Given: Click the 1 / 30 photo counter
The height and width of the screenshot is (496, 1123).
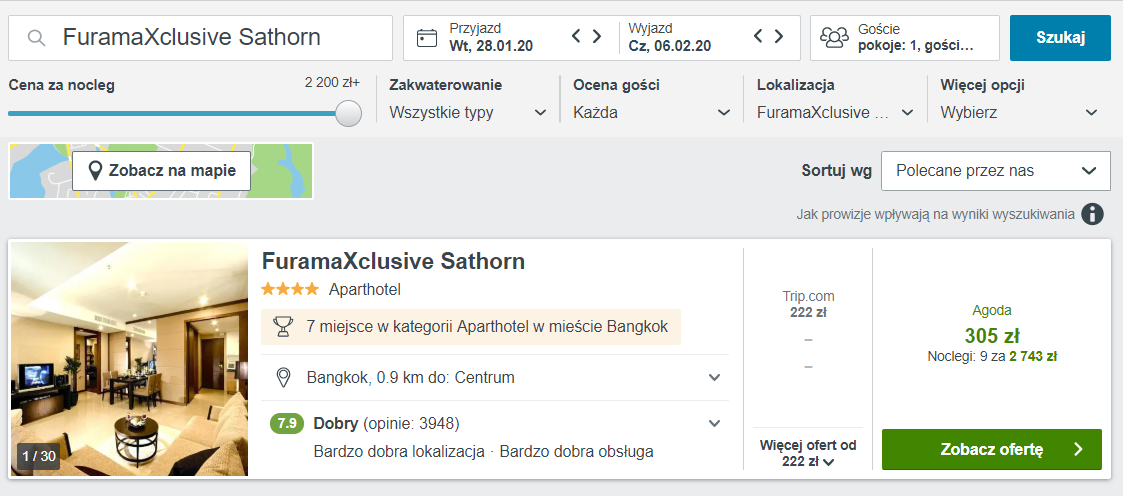Looking at the screenshot, I should [39, 456].
